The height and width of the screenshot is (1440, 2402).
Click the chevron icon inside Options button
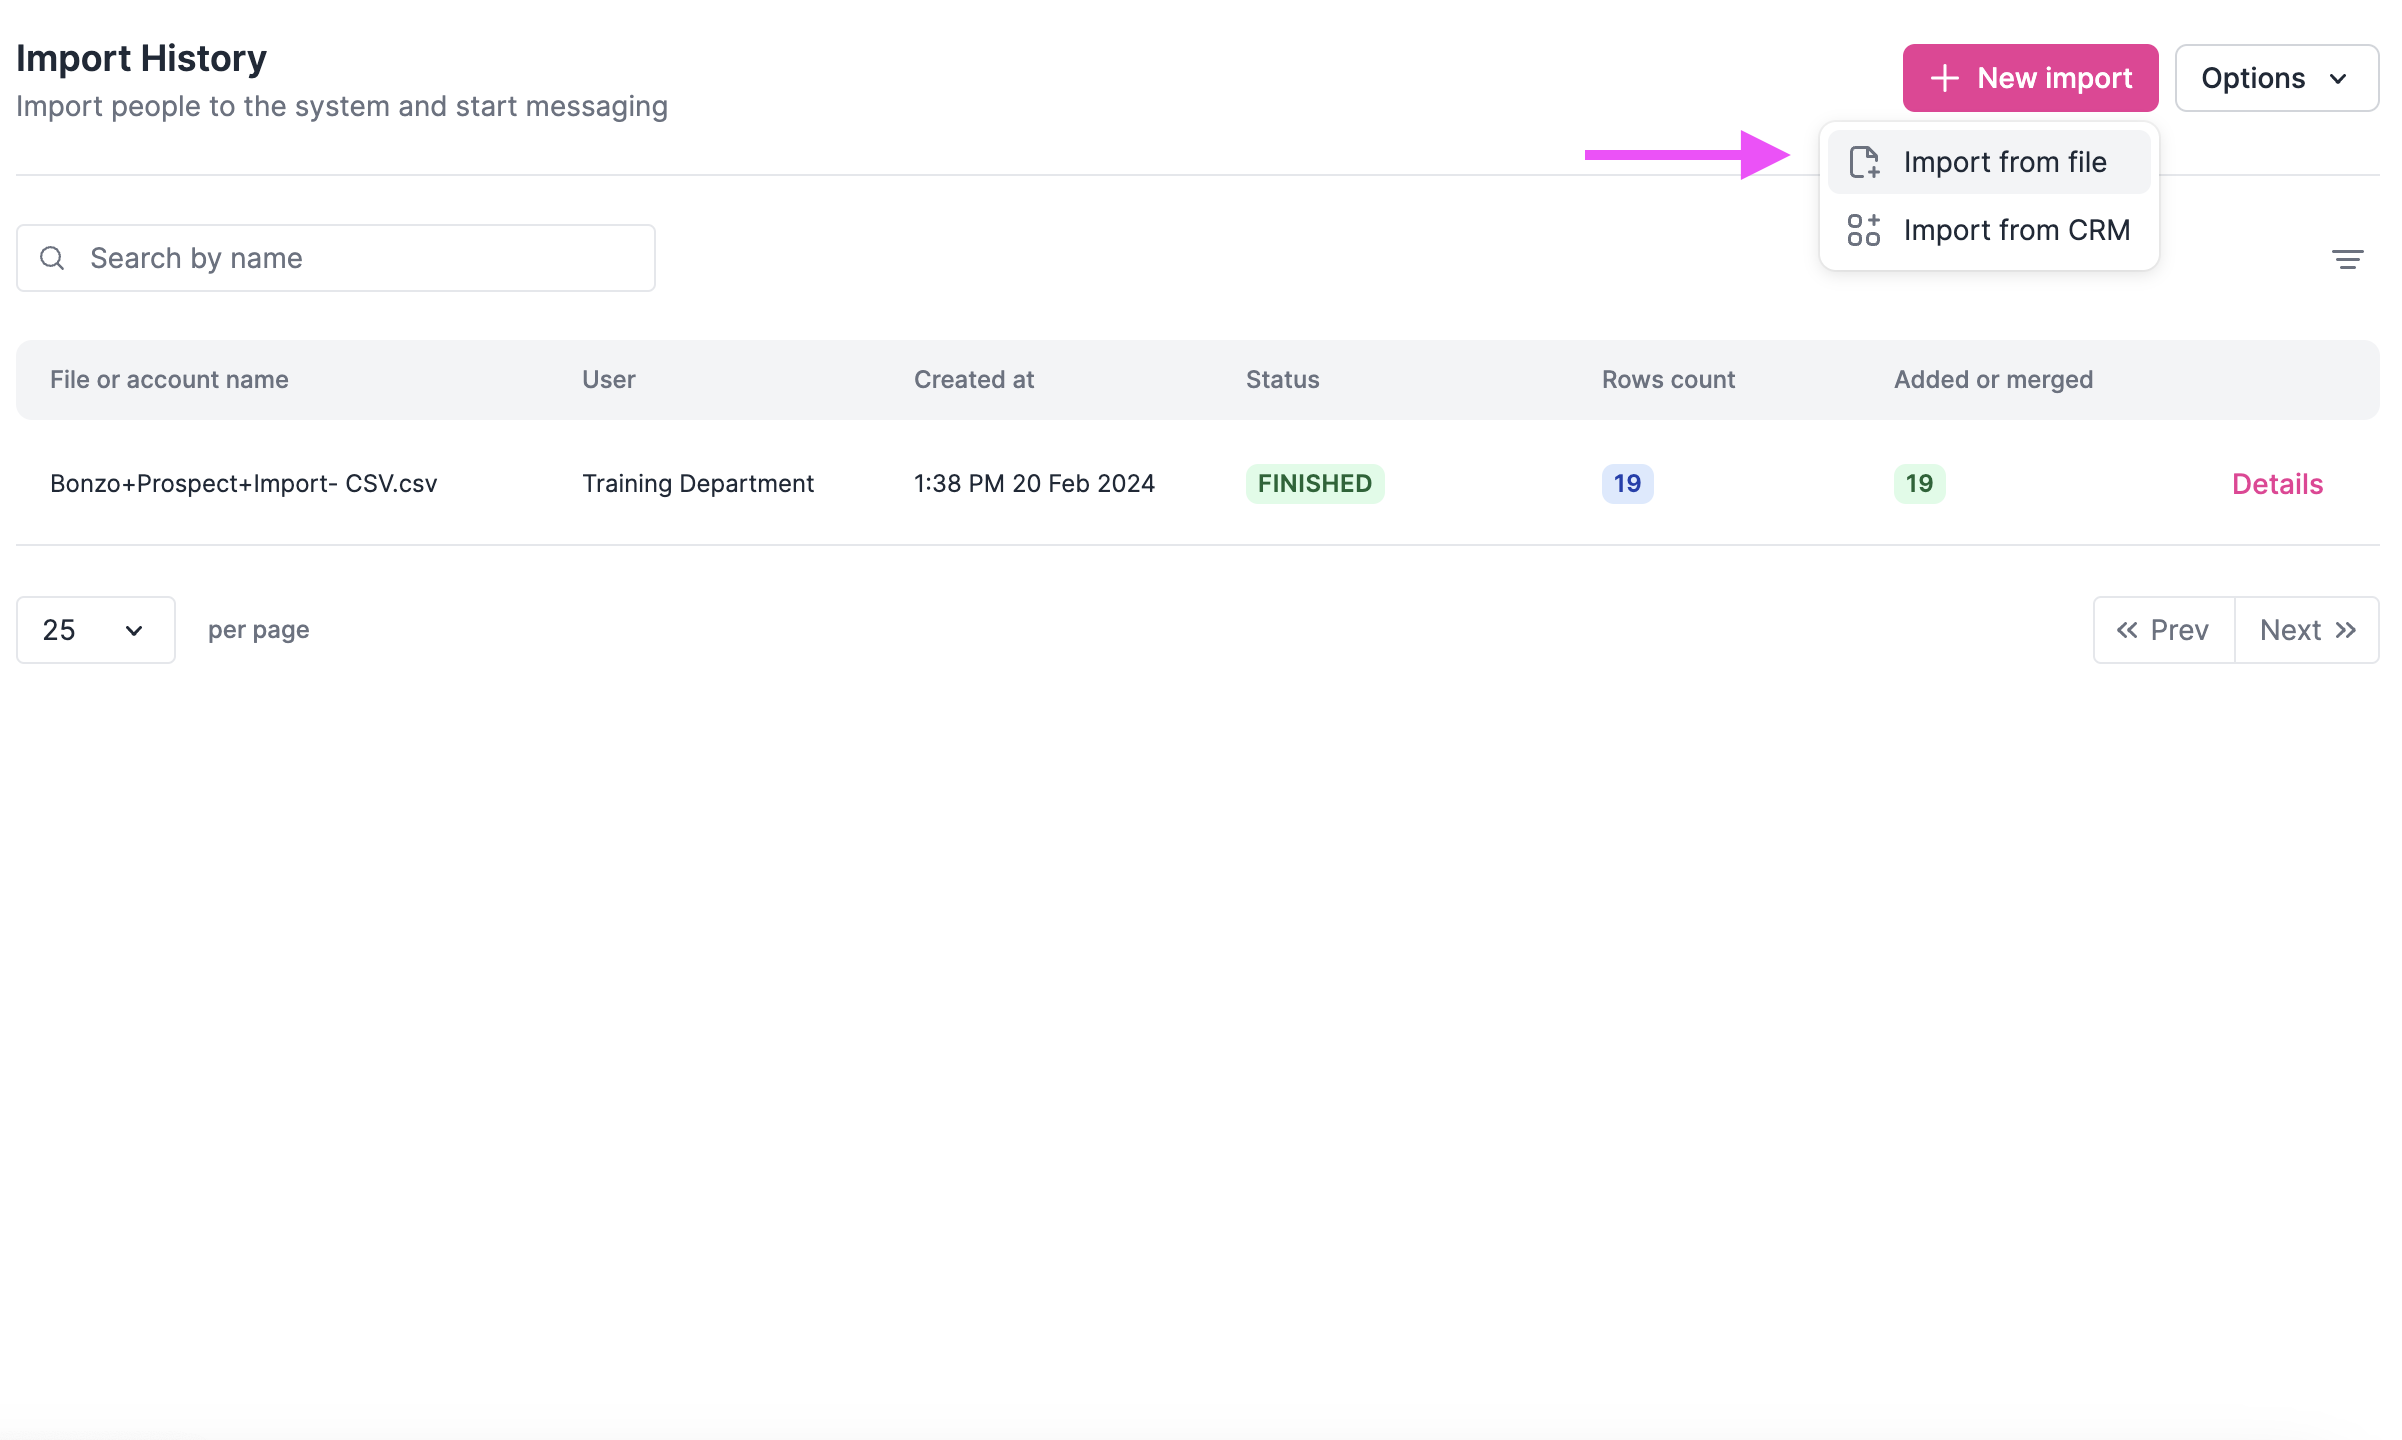coord(2340,78)
